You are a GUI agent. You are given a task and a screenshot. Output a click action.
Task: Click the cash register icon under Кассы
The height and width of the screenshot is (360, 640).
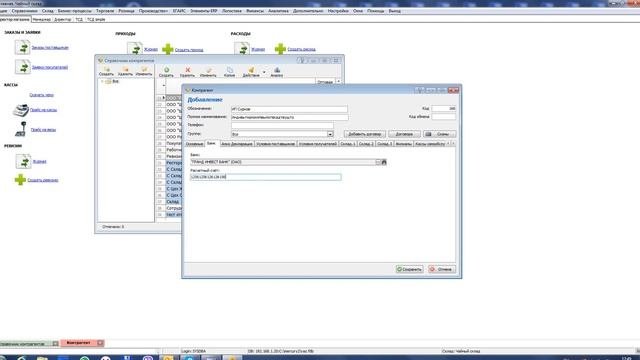click(21, 110)
